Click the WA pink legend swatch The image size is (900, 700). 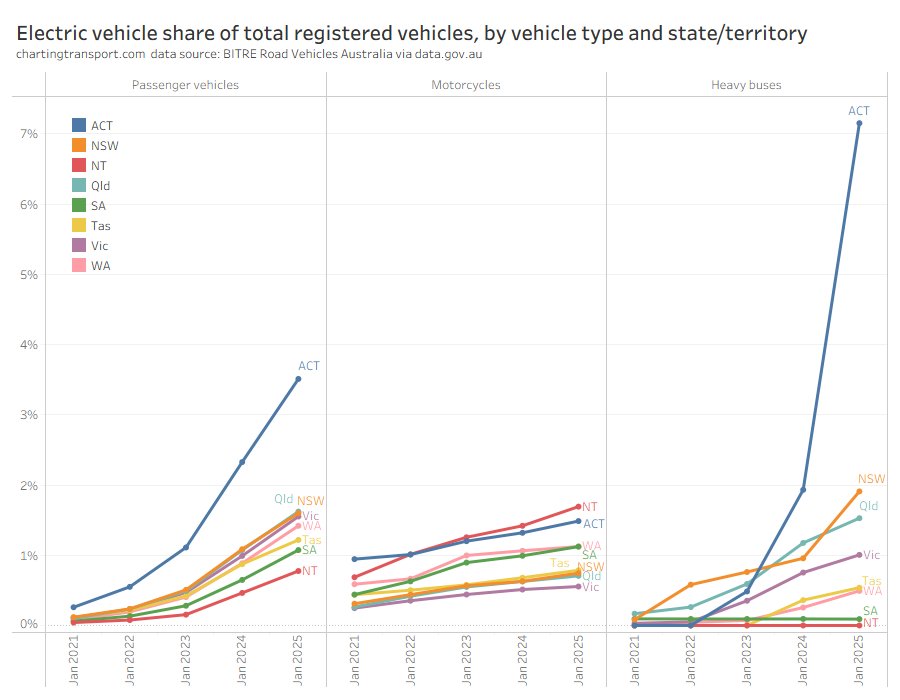click(x=78, y=265)
